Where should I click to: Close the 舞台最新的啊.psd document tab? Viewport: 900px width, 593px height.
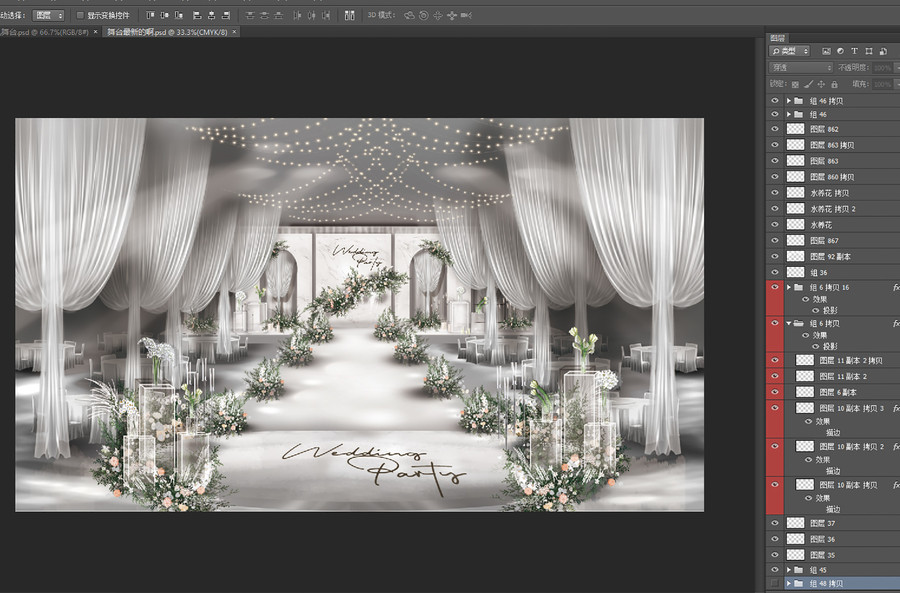click(234, 32)
